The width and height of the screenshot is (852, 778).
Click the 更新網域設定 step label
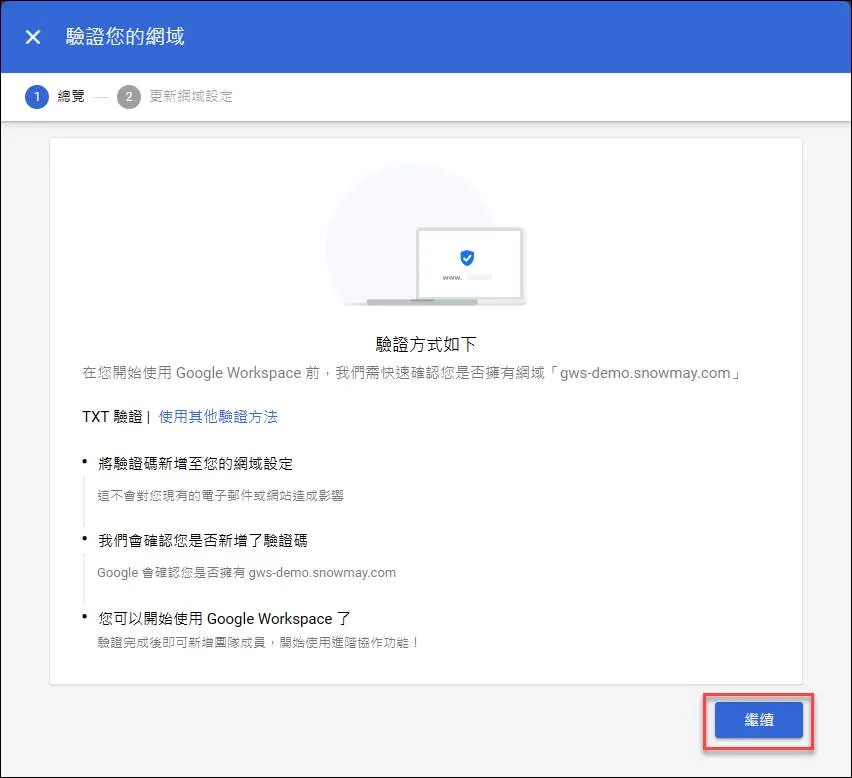[x=191, y=96]
